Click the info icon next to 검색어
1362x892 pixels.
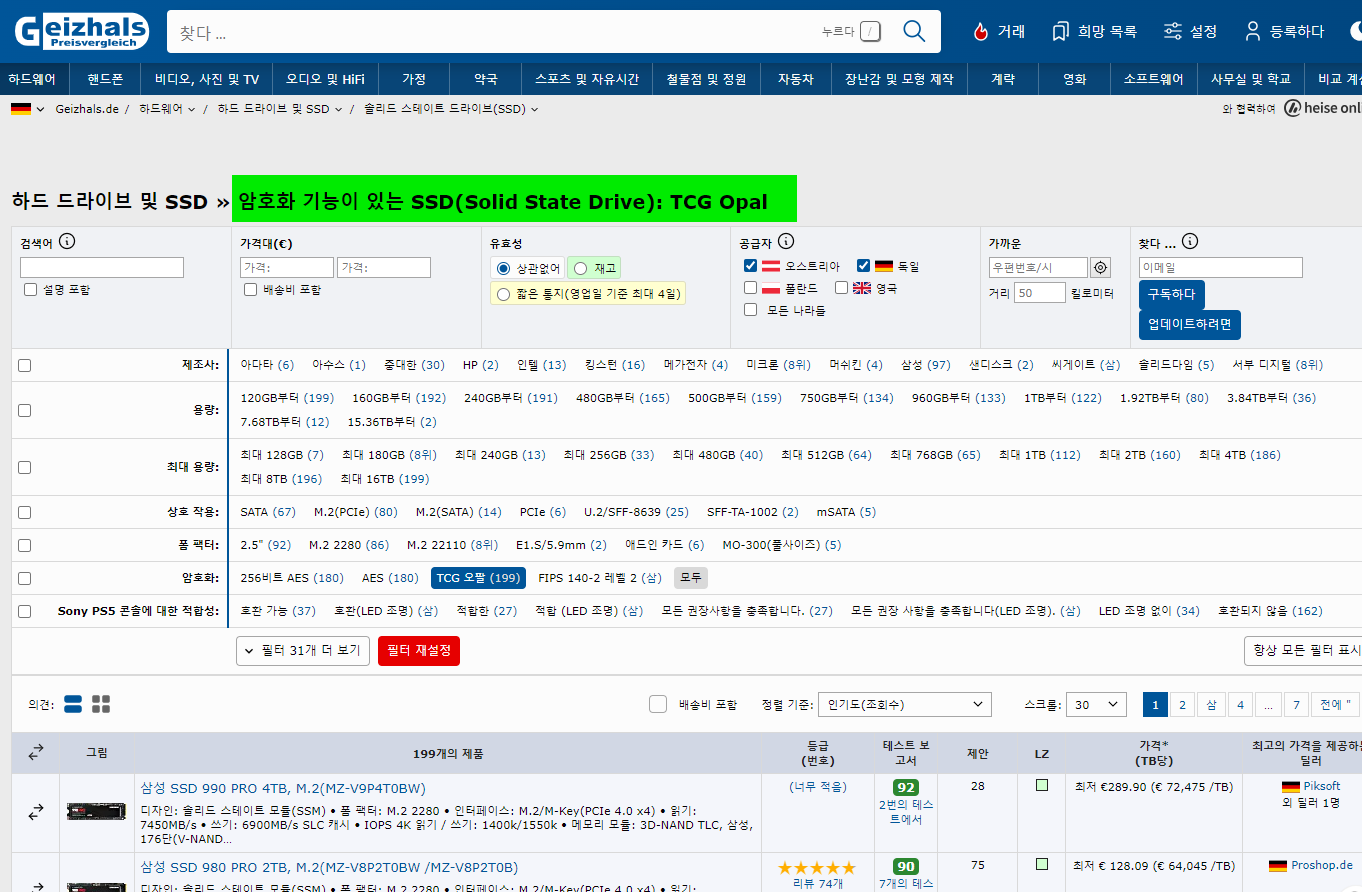tap(67, 242)
